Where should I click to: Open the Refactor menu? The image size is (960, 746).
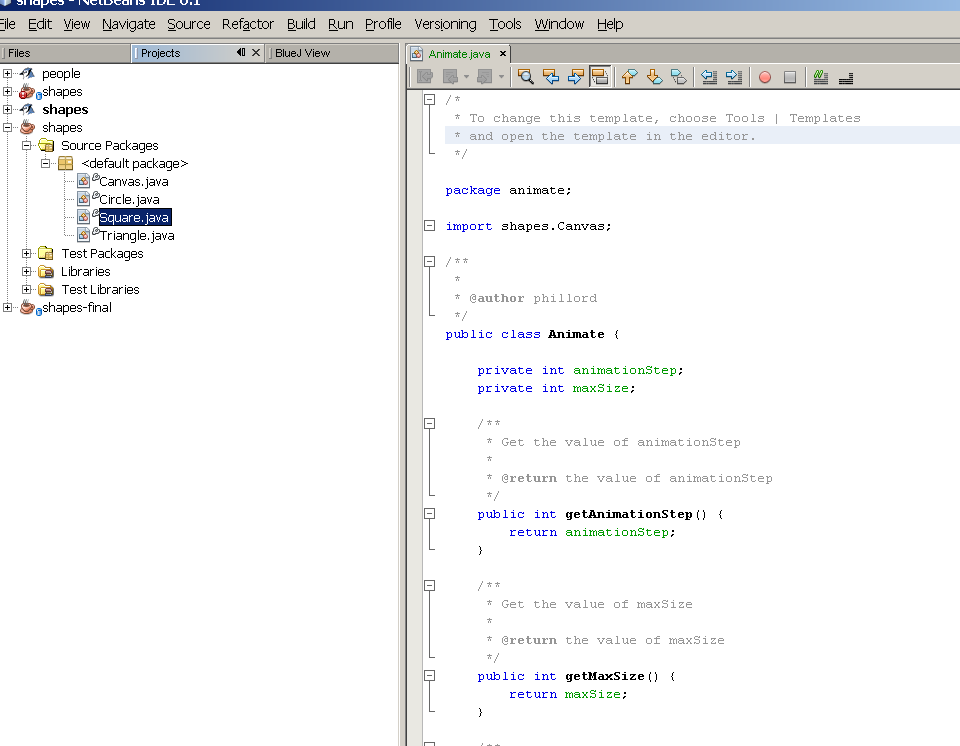pos(247,24)
